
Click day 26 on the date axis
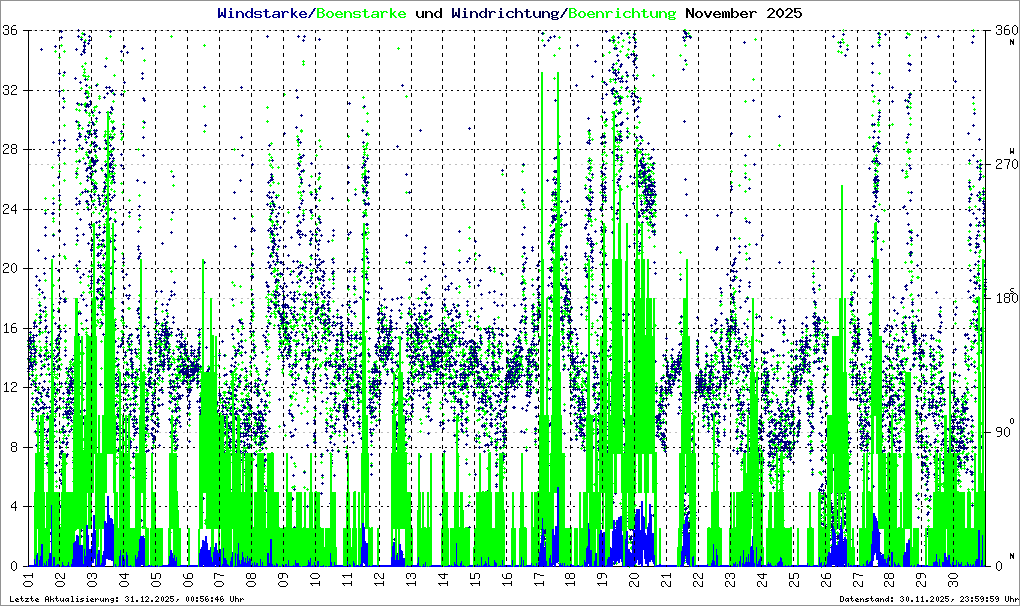pos(826,579)
